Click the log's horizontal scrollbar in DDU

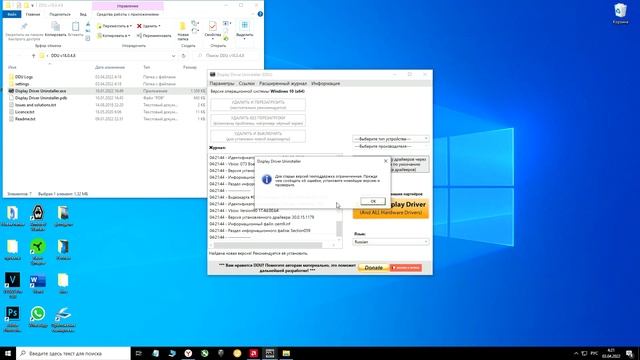pyautogui.click(x=268, y=245)
